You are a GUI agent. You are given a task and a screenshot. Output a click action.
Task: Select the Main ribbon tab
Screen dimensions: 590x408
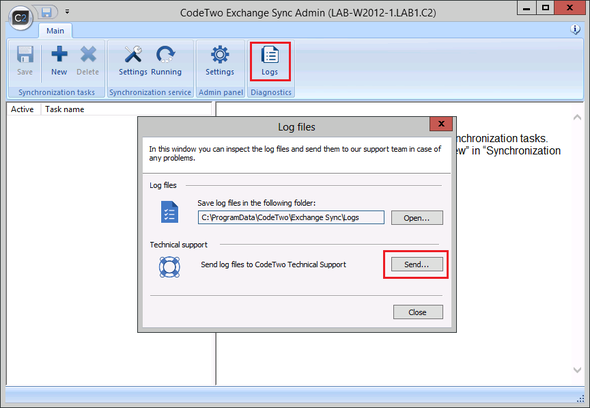[x=55, y=31]
